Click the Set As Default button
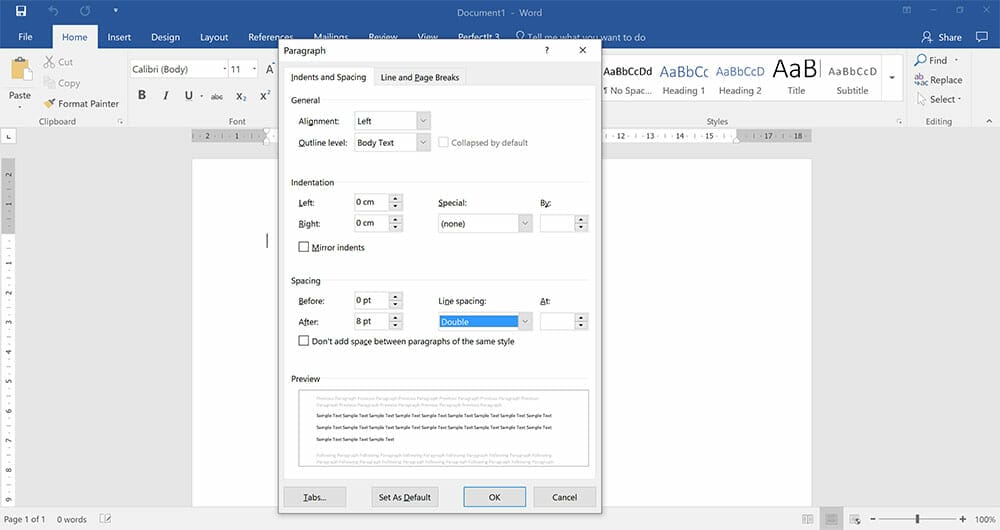1000x530 pixels. click(404, 497)
